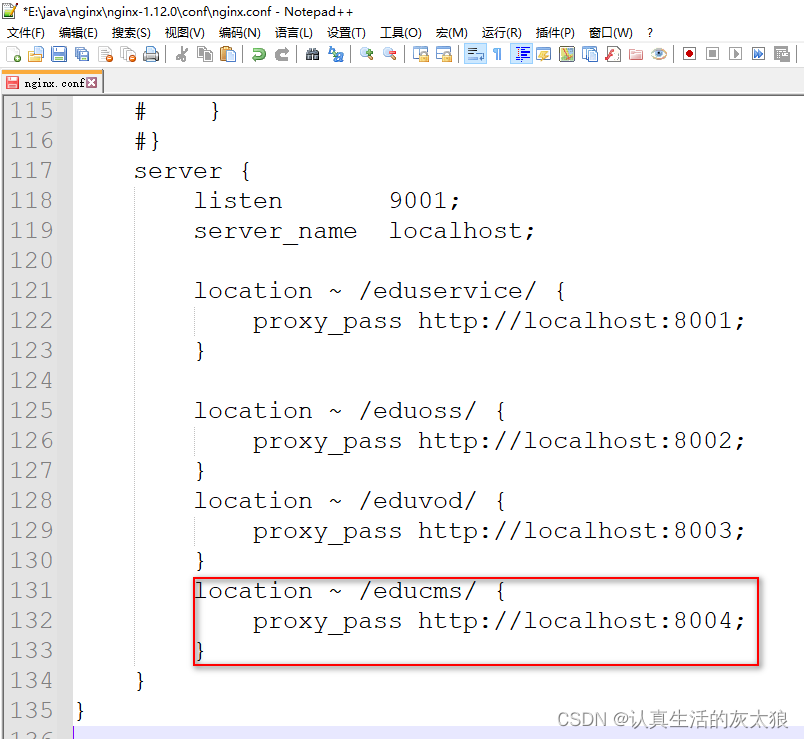Click '/eduvod/' on line 128
Screen dimensions: 804x739
pos(418,501)
